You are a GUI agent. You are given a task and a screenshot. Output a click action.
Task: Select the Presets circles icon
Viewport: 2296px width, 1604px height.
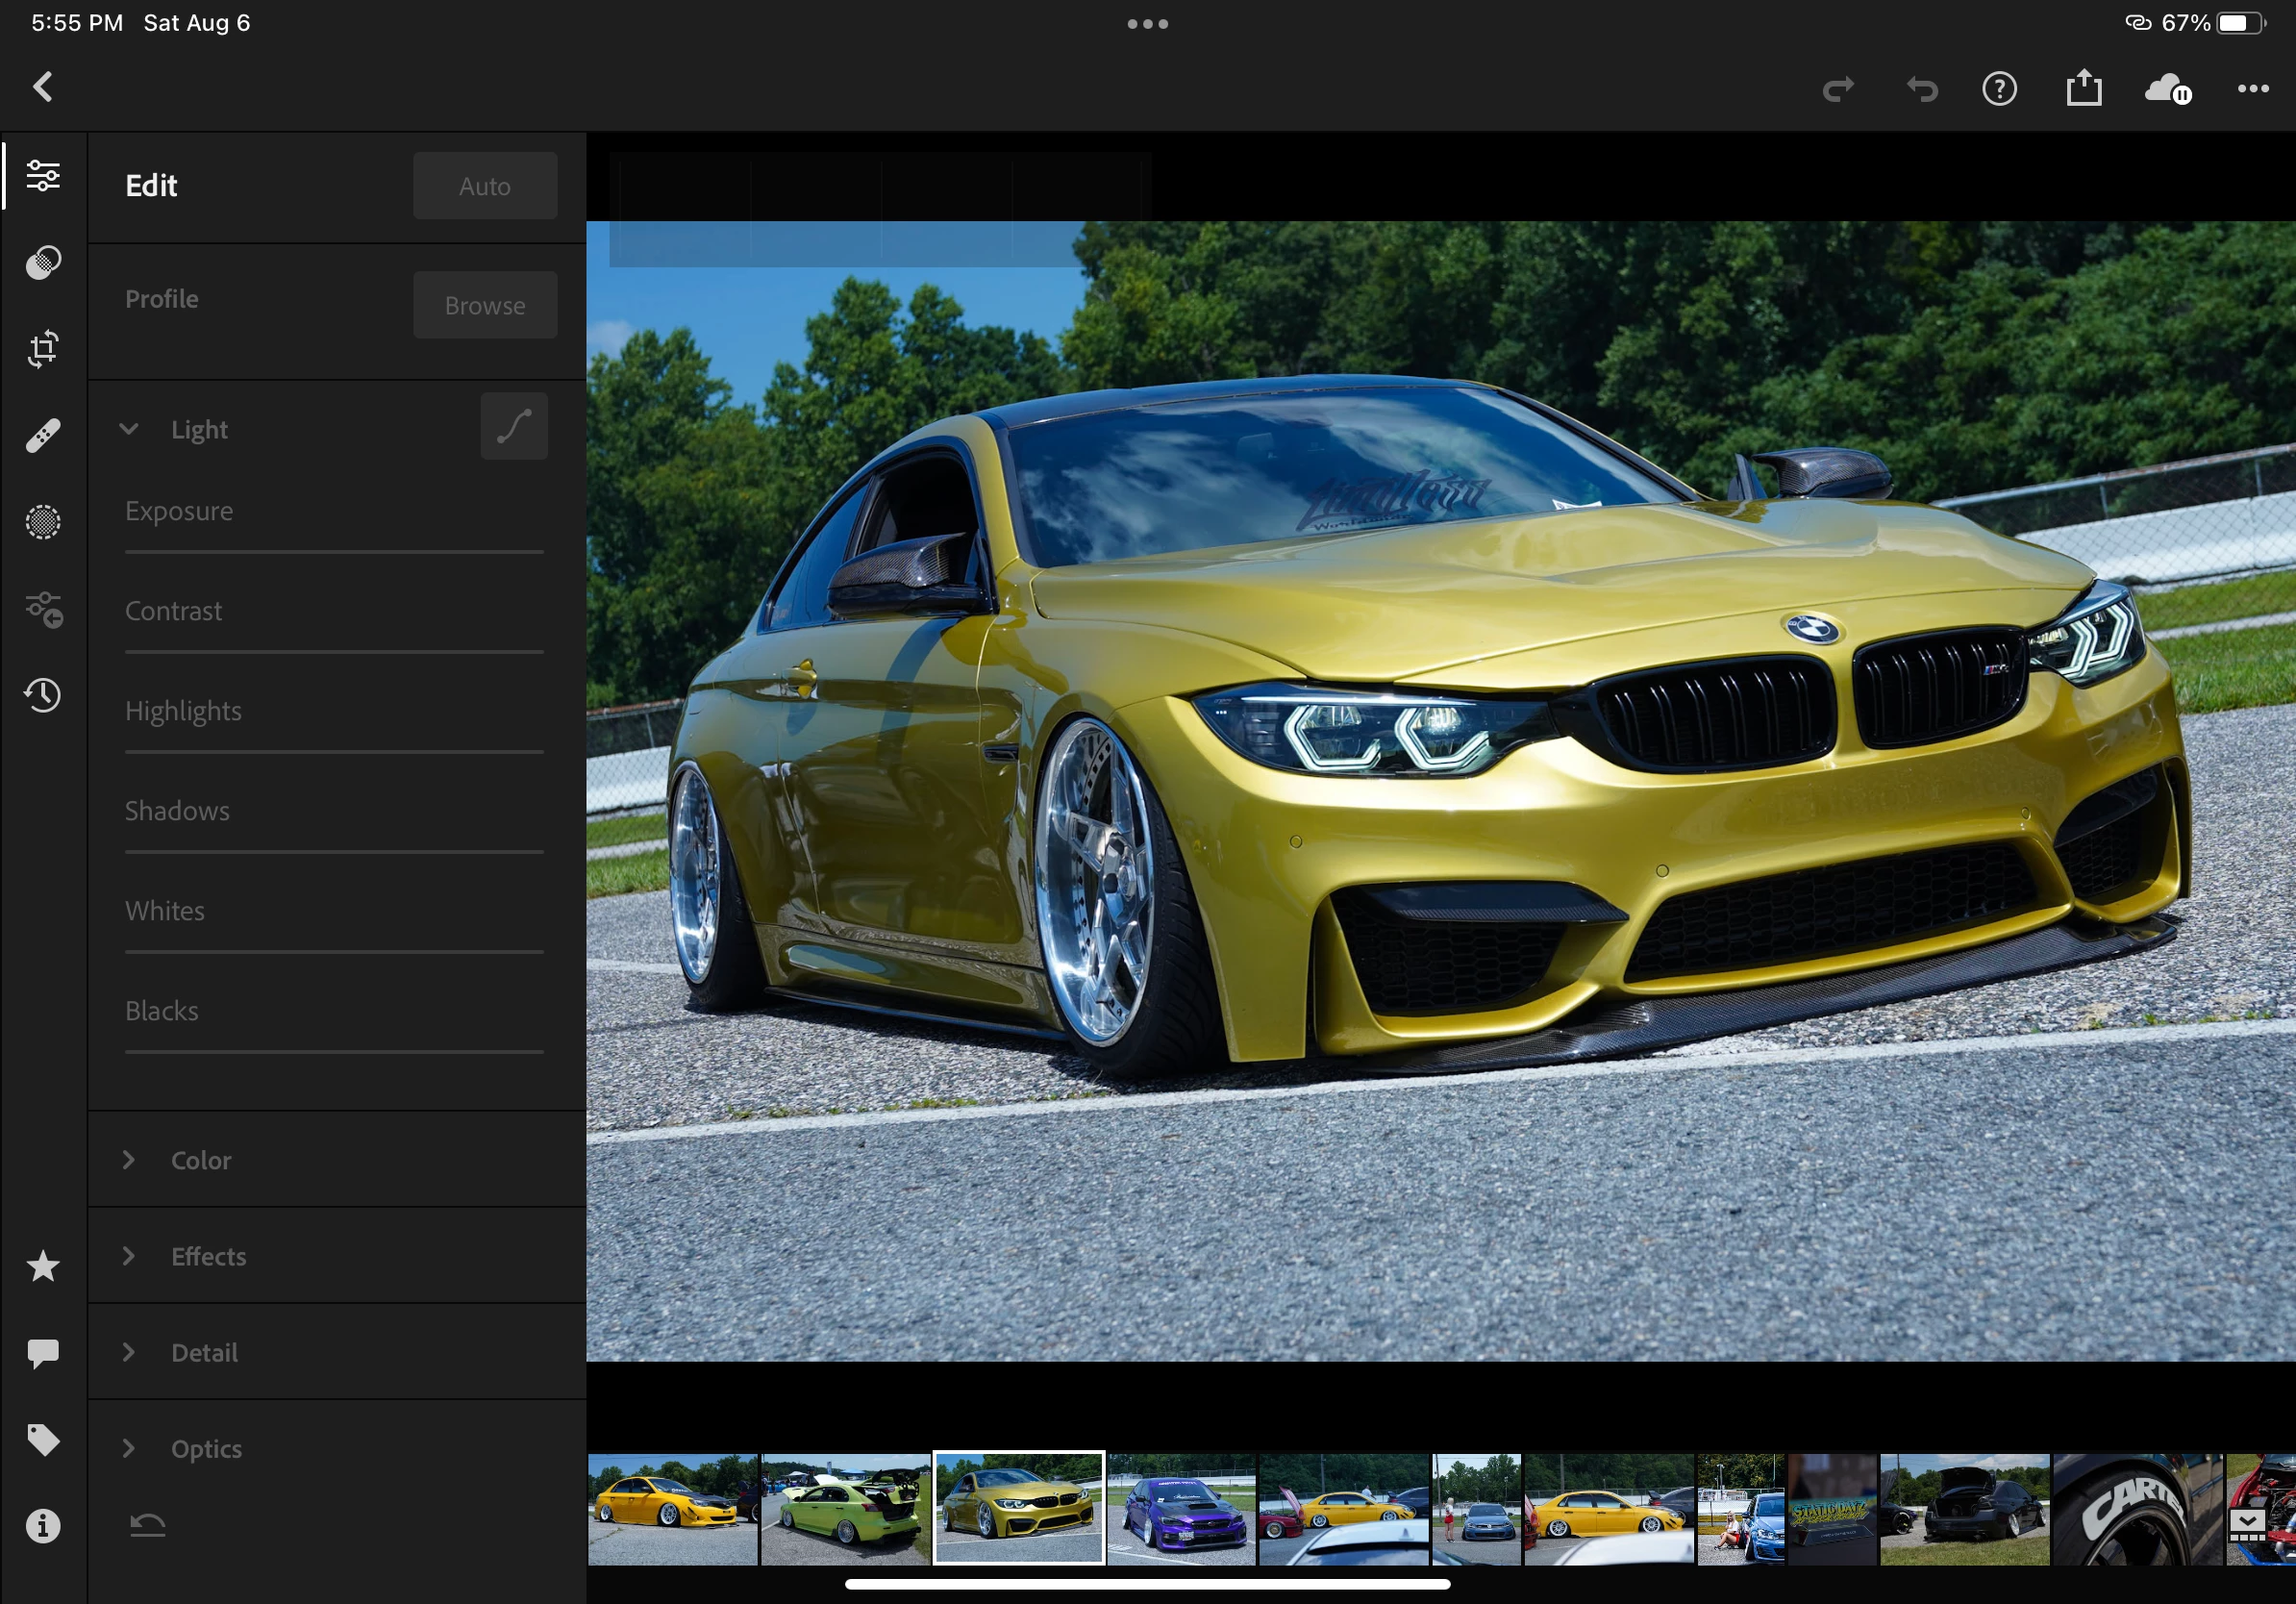pos(43,262)
